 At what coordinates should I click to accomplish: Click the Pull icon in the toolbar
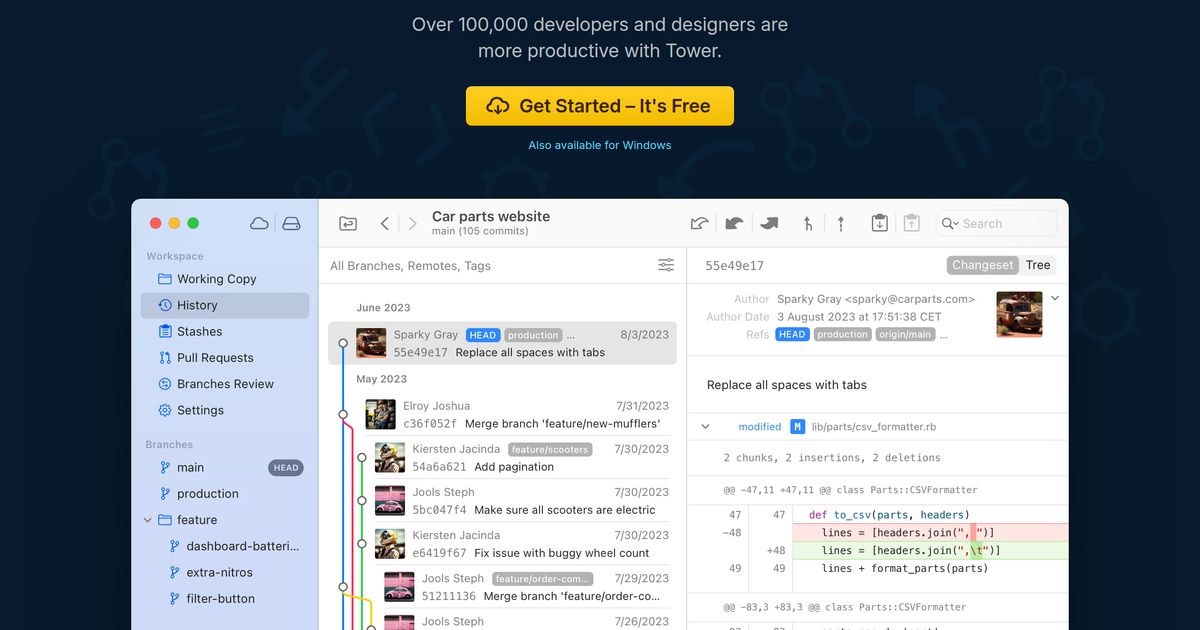pyautogui.click(x=733, y=223)
